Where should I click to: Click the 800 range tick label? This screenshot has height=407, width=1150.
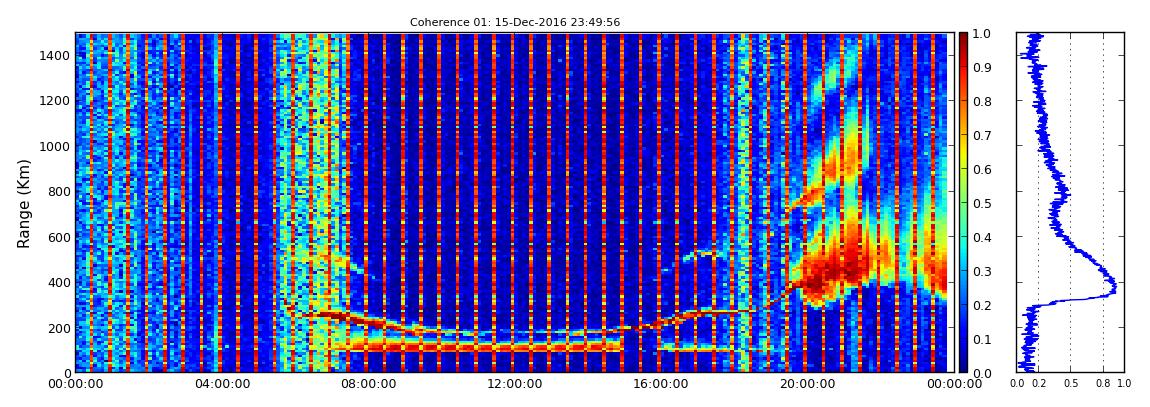pos(58,191)
